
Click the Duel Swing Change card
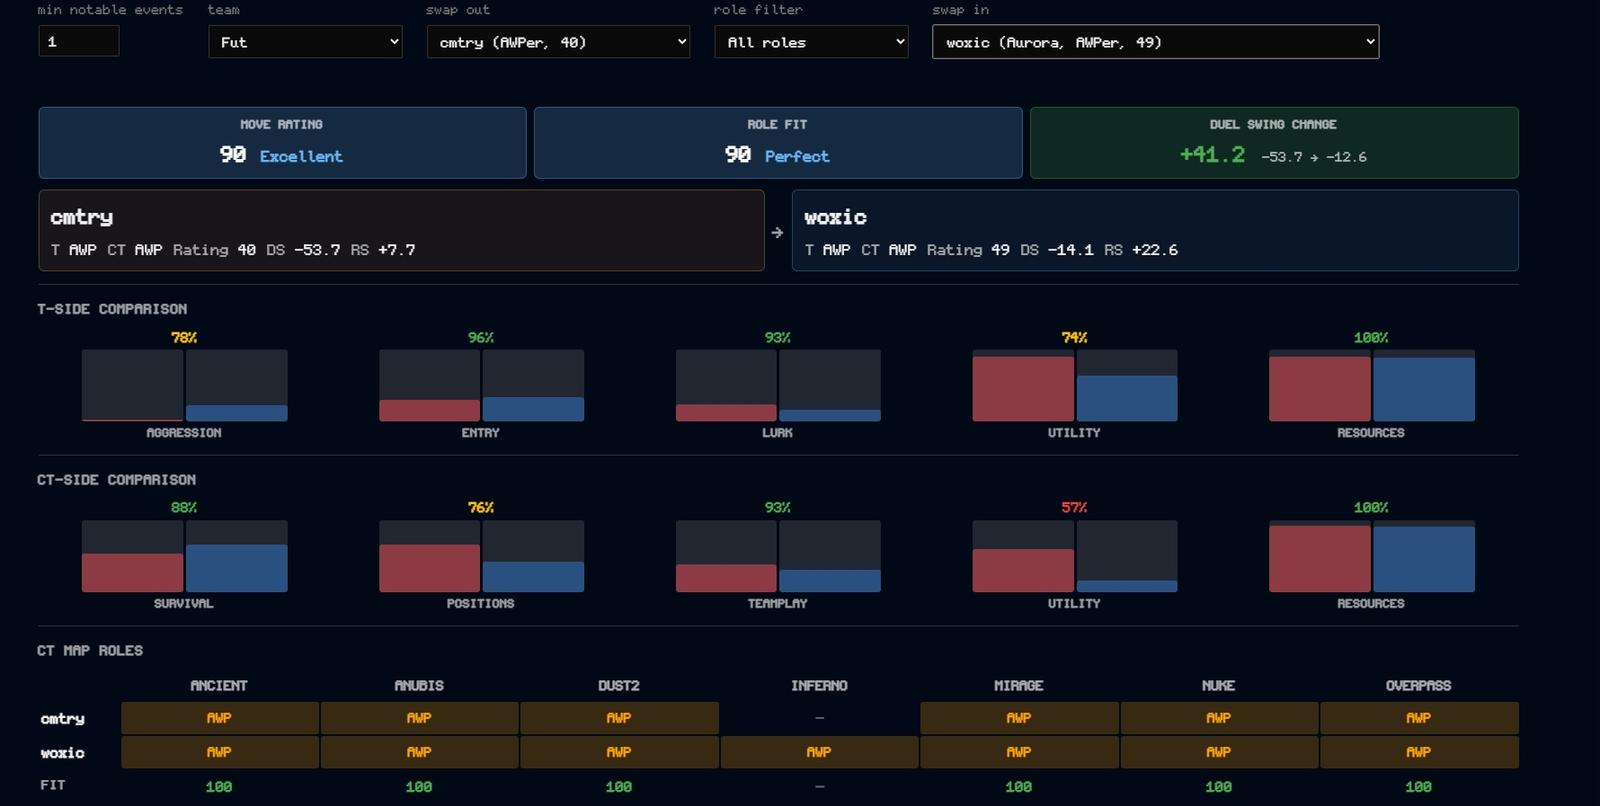(1274, 143)
